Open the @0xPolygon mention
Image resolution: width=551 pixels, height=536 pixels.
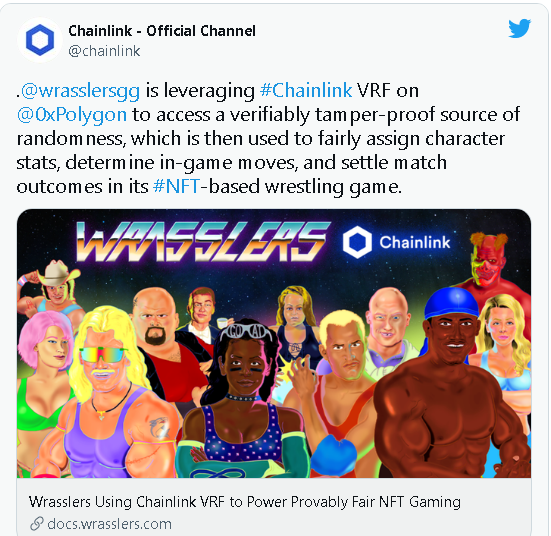tap(72, 115)
